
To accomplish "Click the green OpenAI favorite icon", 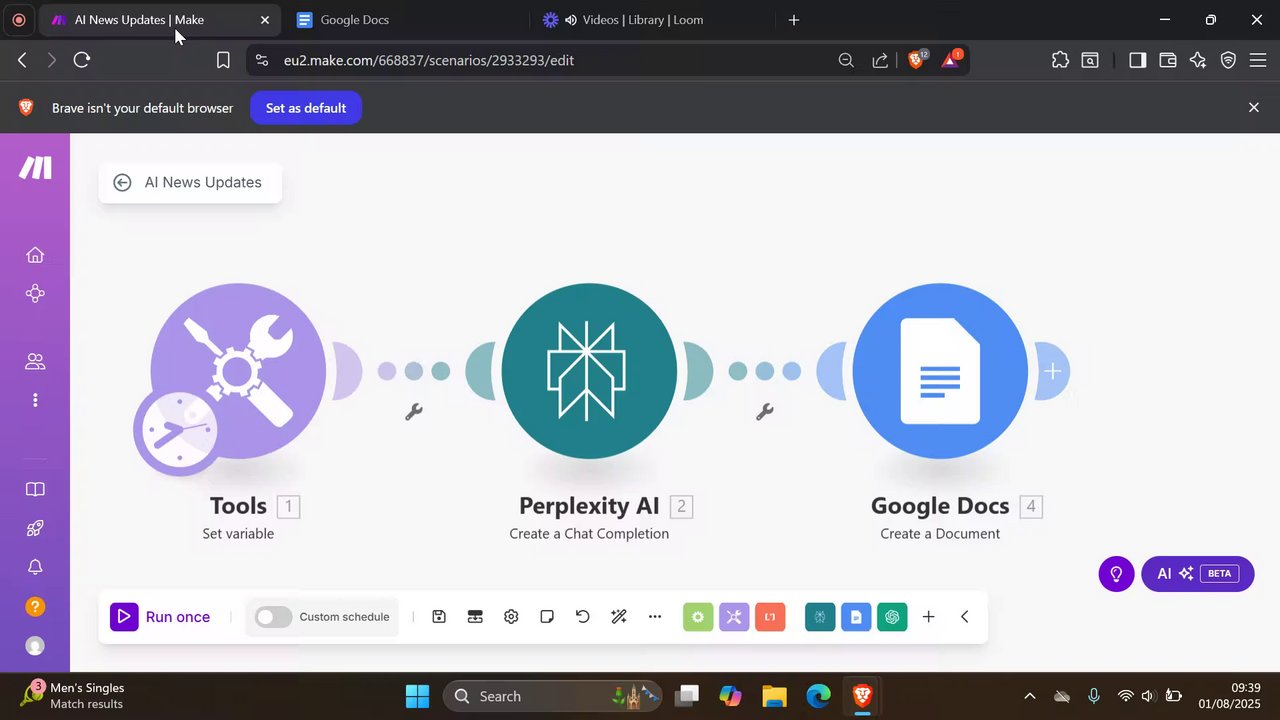I will pyautogui.click(x=892, y=617).
